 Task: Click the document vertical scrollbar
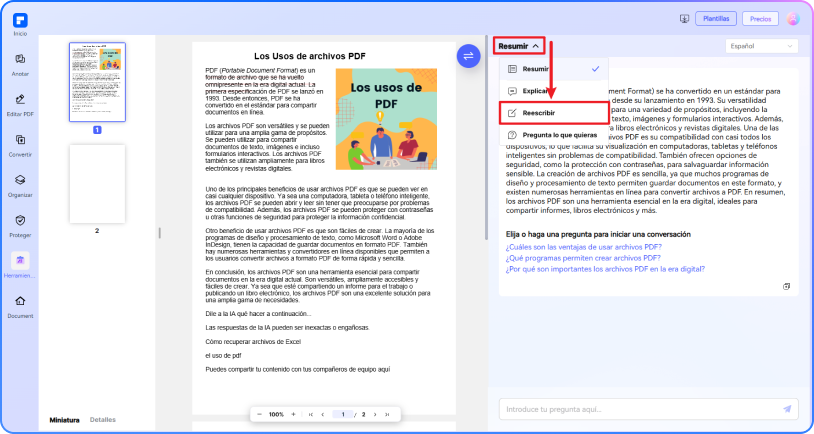486,138
